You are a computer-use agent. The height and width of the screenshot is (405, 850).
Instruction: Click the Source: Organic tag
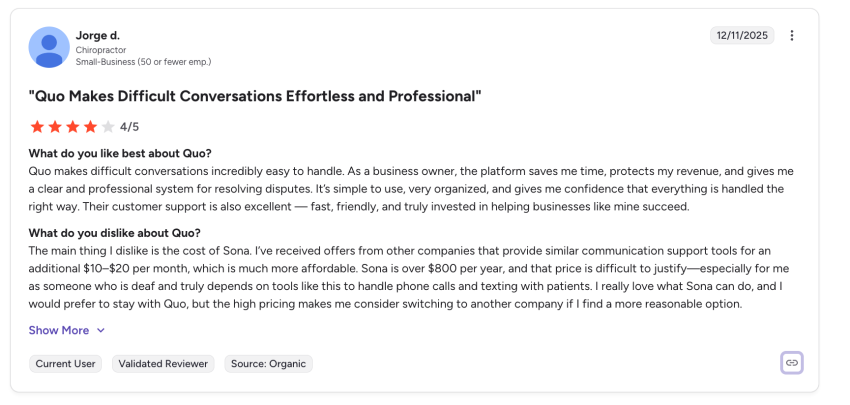(268, 364)
